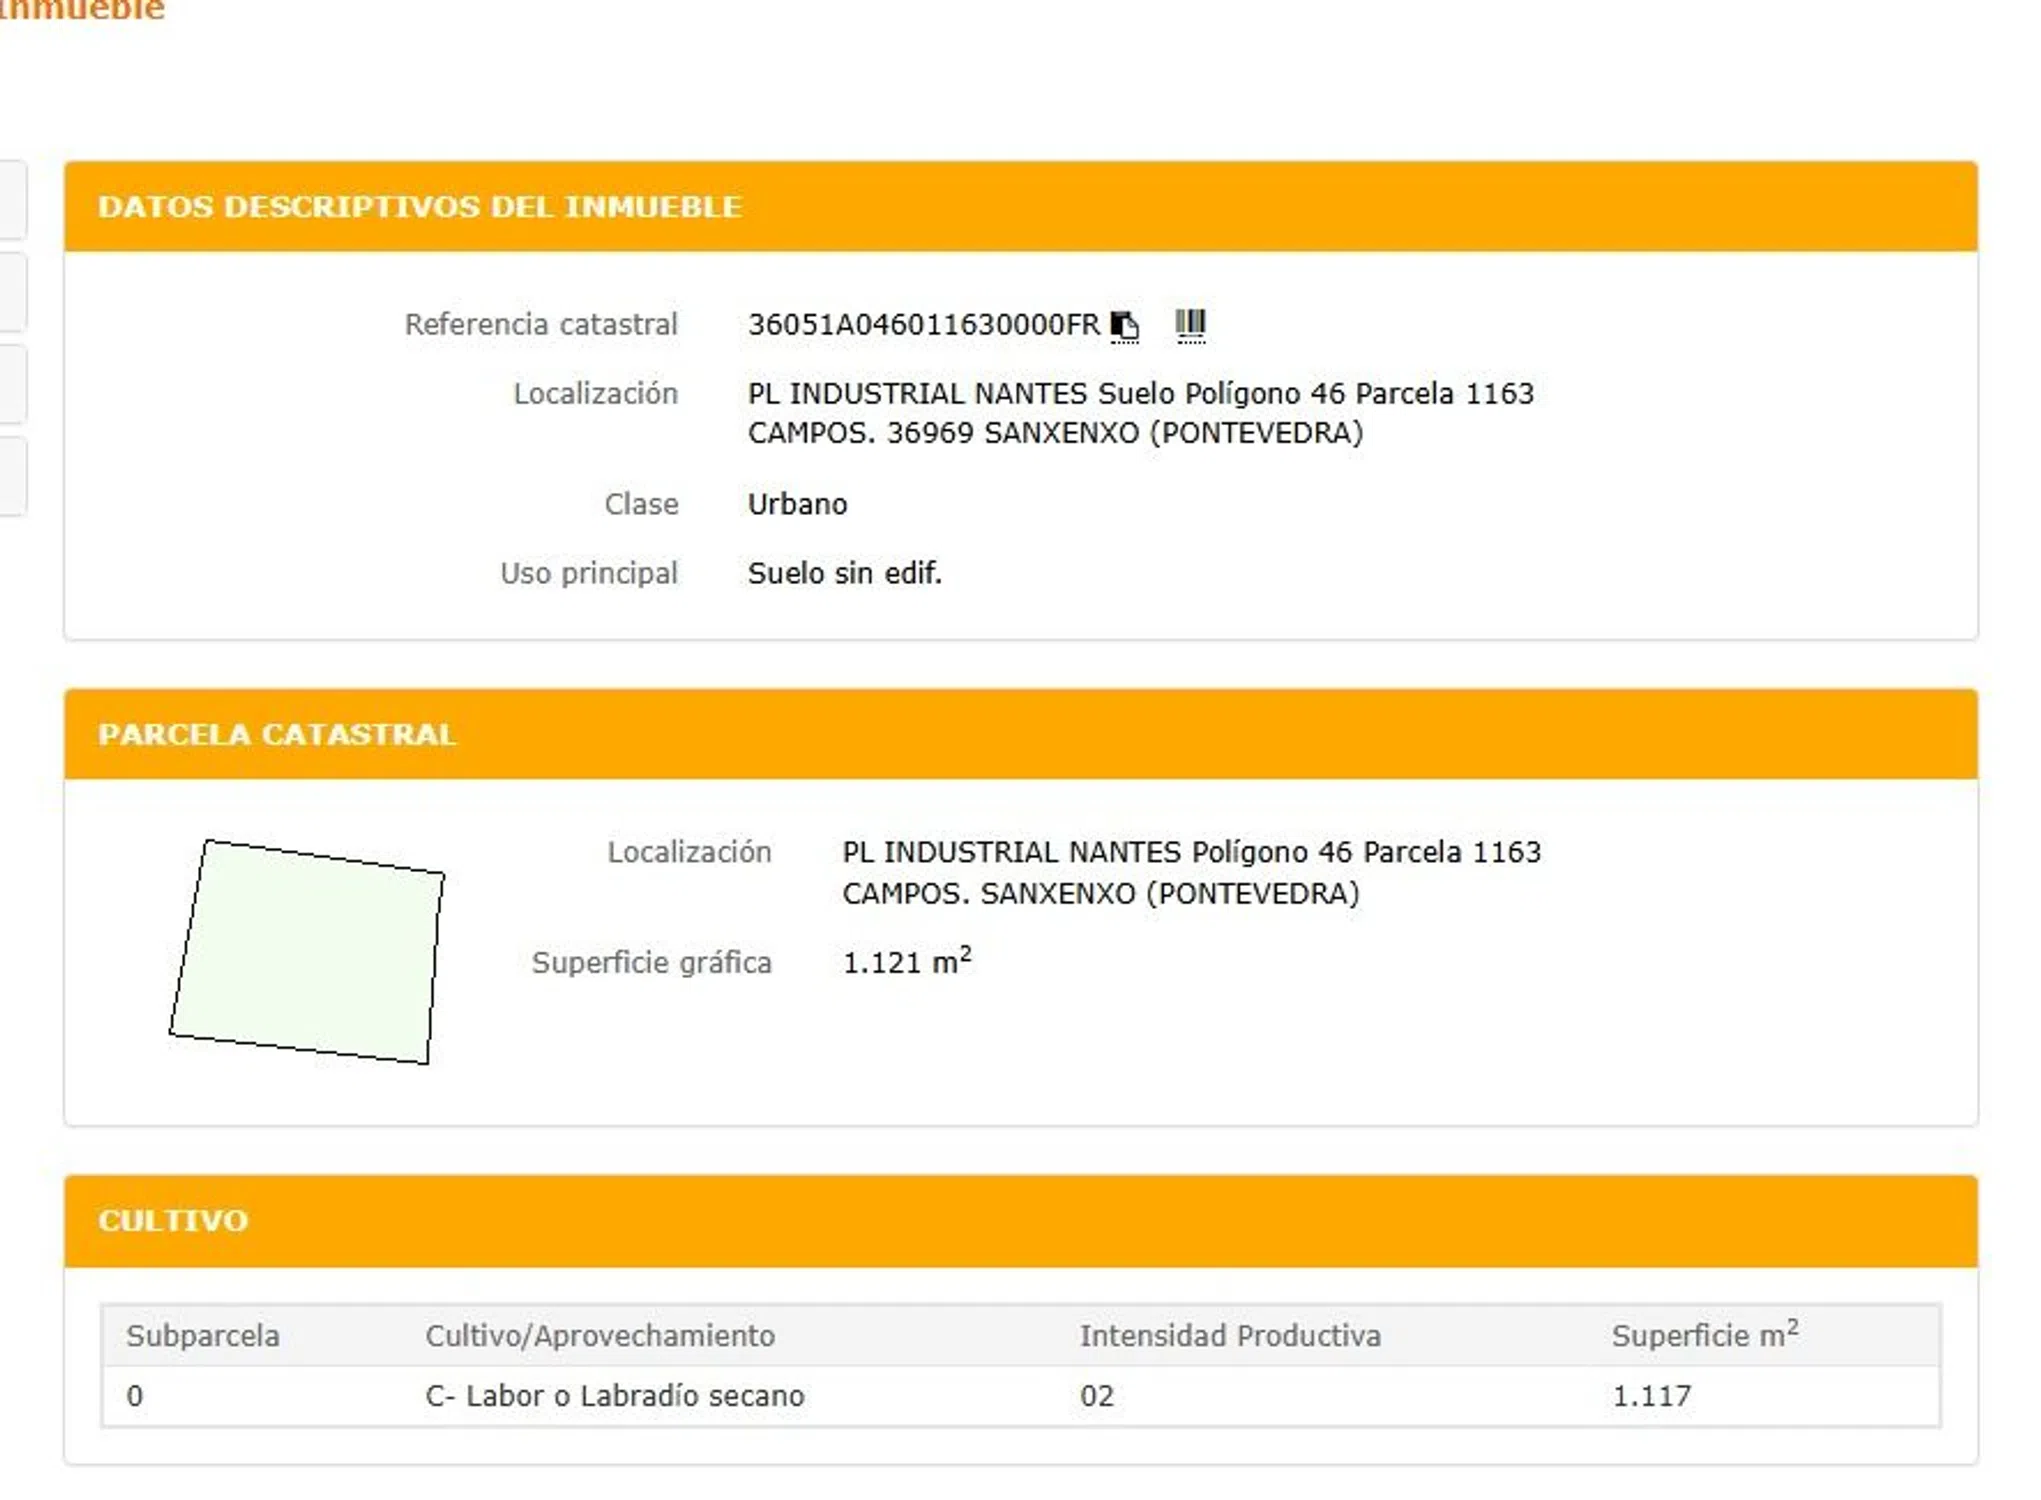The width and height of the screenshot is (2041, 1500).
Task: Click the Urbano class value
Action: click(797, 504)
